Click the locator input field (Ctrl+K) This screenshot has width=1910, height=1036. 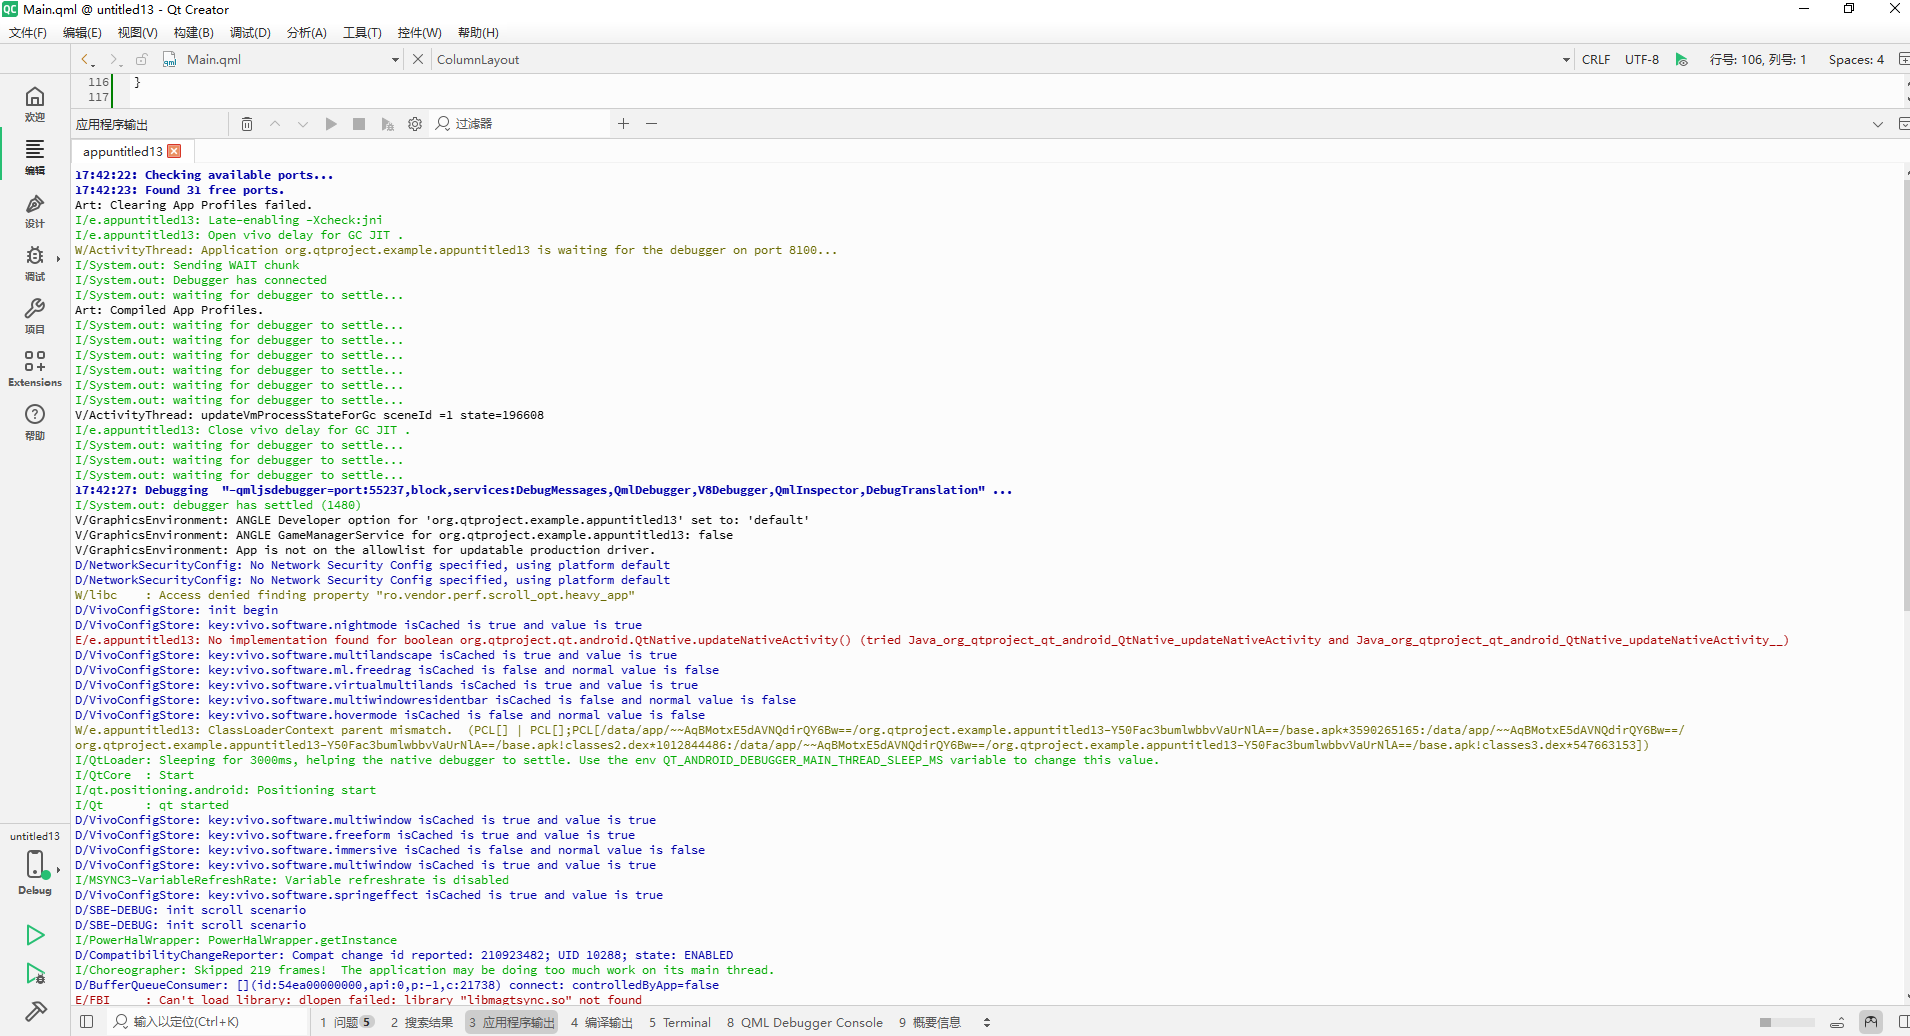pyautogui.click(x=207, y=1022)
